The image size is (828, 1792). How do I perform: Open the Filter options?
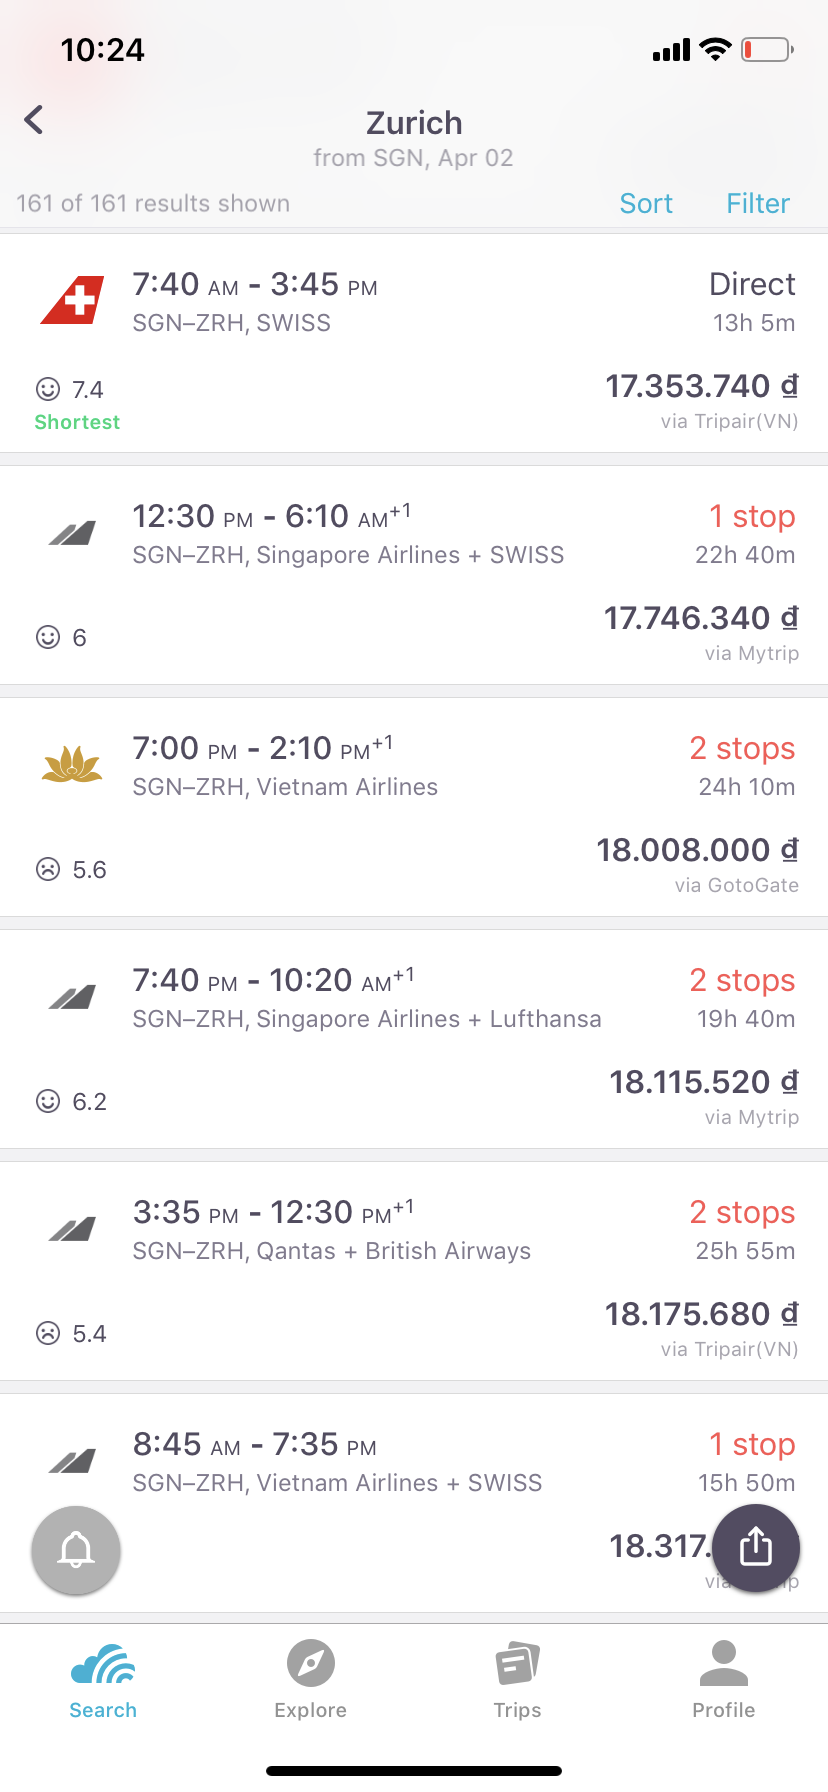pyautogui.click(x=758, y=203)
